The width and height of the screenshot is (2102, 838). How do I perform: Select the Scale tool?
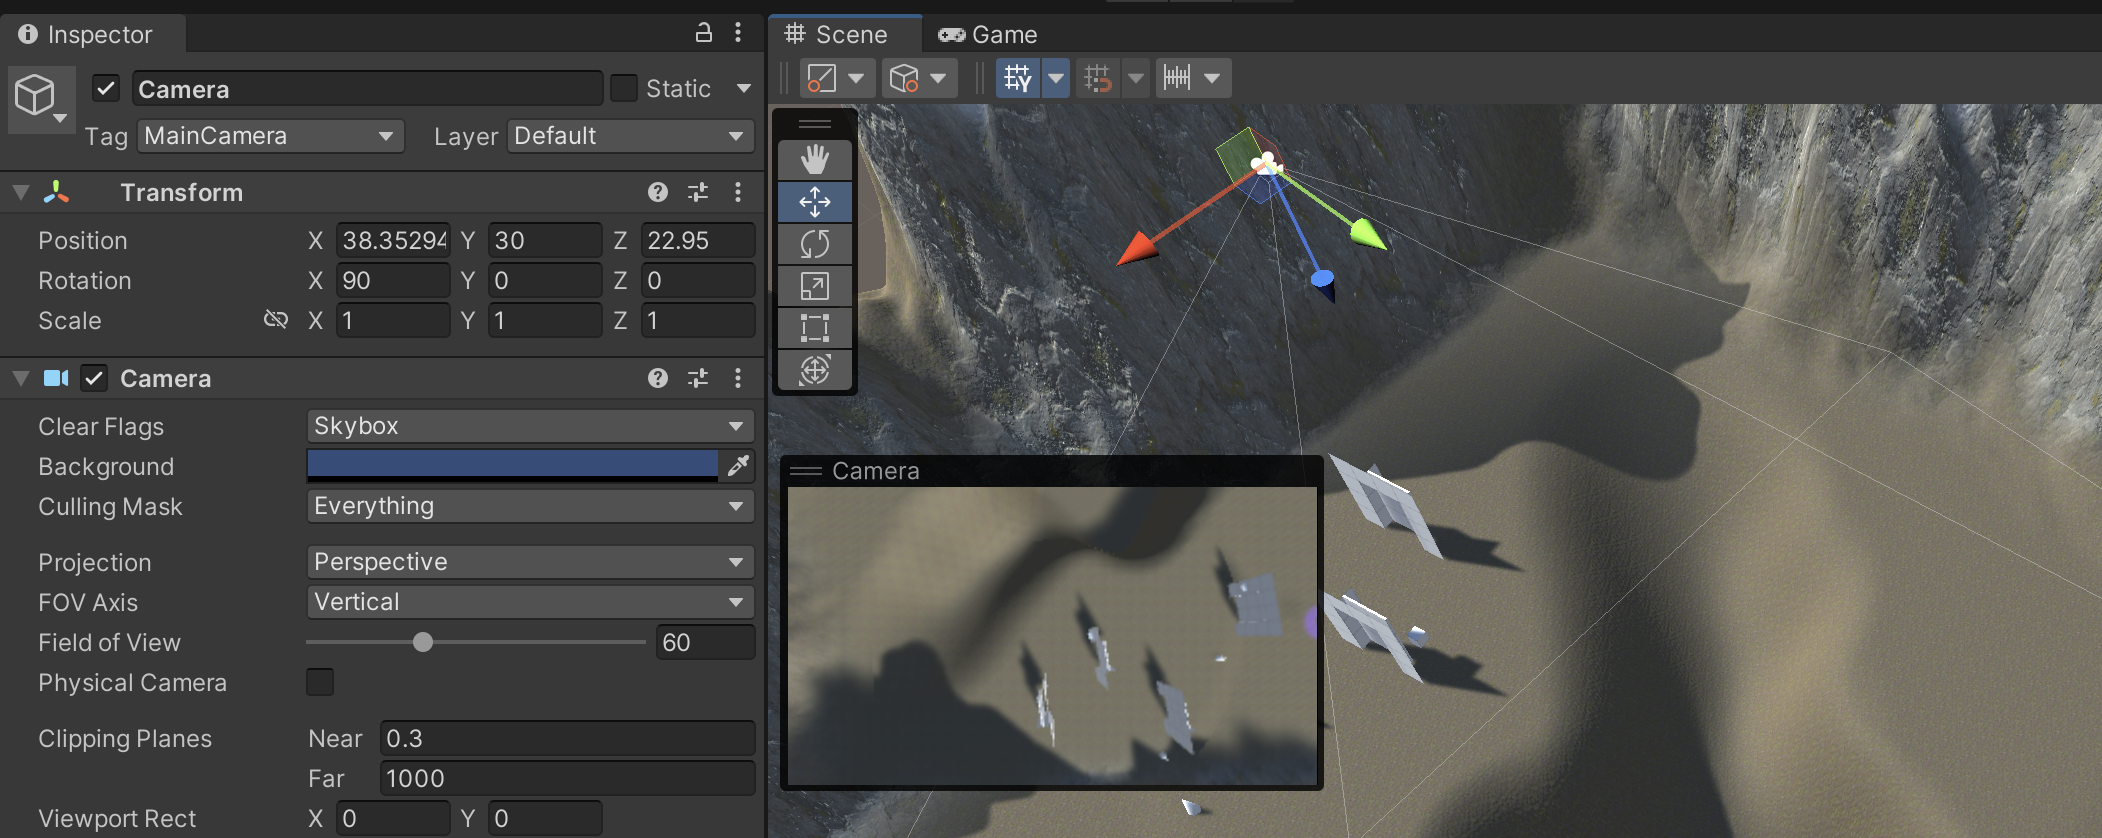815,286
